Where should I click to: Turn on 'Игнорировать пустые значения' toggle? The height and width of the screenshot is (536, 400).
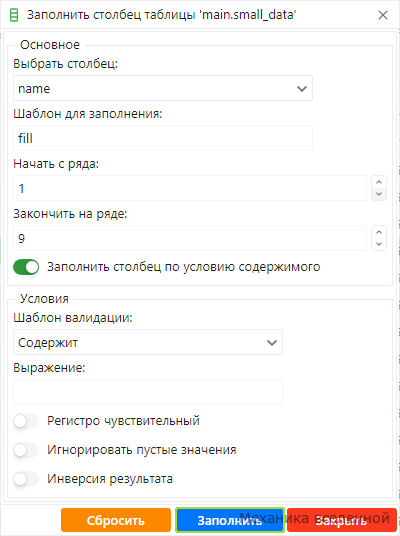[26, 450]
